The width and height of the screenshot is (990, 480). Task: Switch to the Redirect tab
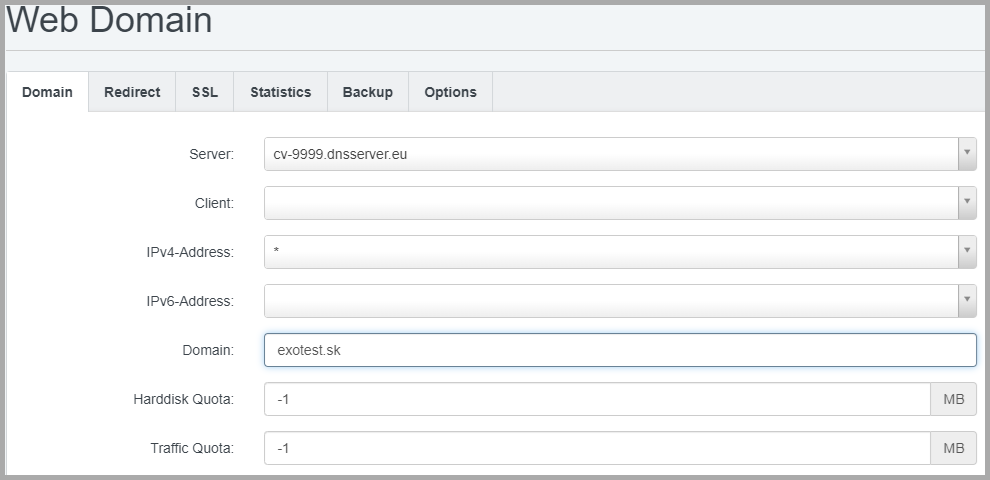pyautogui.click(x=132, y=92)
